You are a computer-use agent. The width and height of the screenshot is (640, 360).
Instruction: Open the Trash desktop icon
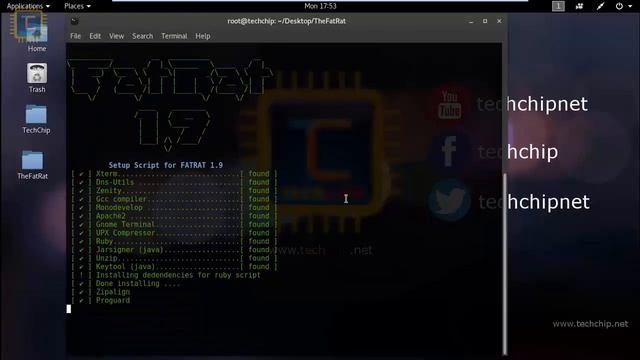37,78
